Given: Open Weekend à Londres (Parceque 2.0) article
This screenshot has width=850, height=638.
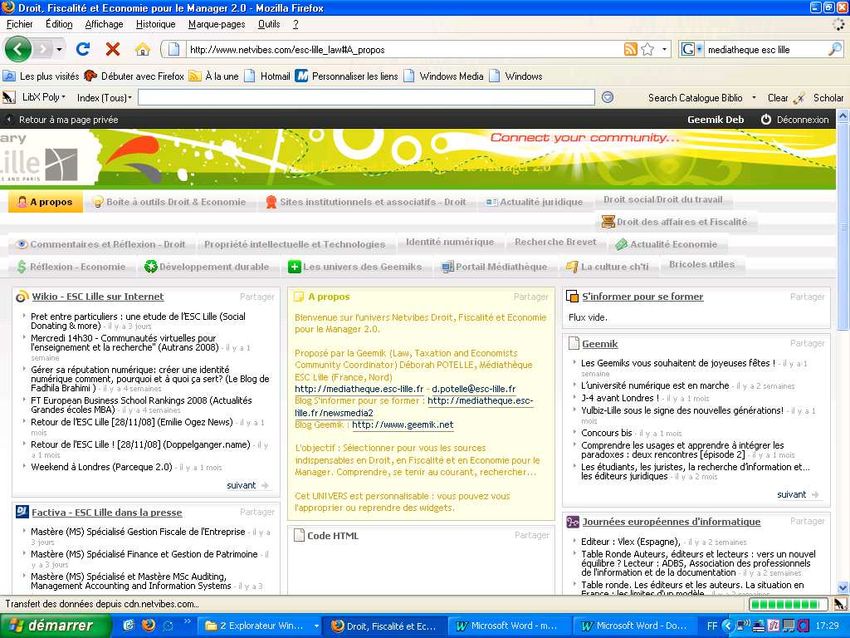Looking at the screenshot, I should tap(101, 467).
